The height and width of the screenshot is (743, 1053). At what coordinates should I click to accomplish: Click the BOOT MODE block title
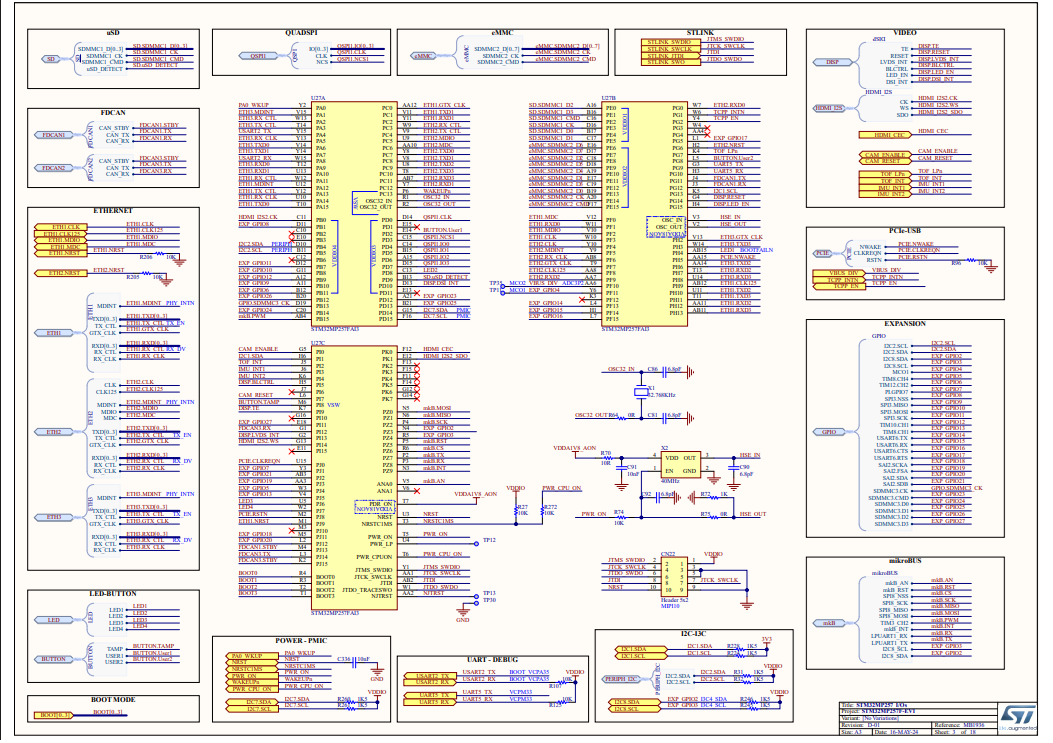click(113, 699)
